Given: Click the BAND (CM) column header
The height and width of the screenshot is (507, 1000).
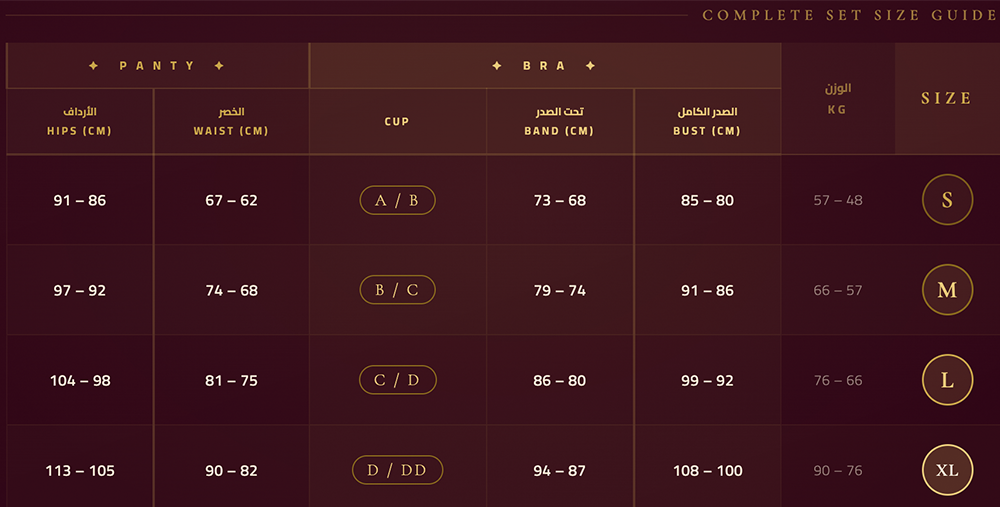Looking at the screenshot, I should pos(559,121).
